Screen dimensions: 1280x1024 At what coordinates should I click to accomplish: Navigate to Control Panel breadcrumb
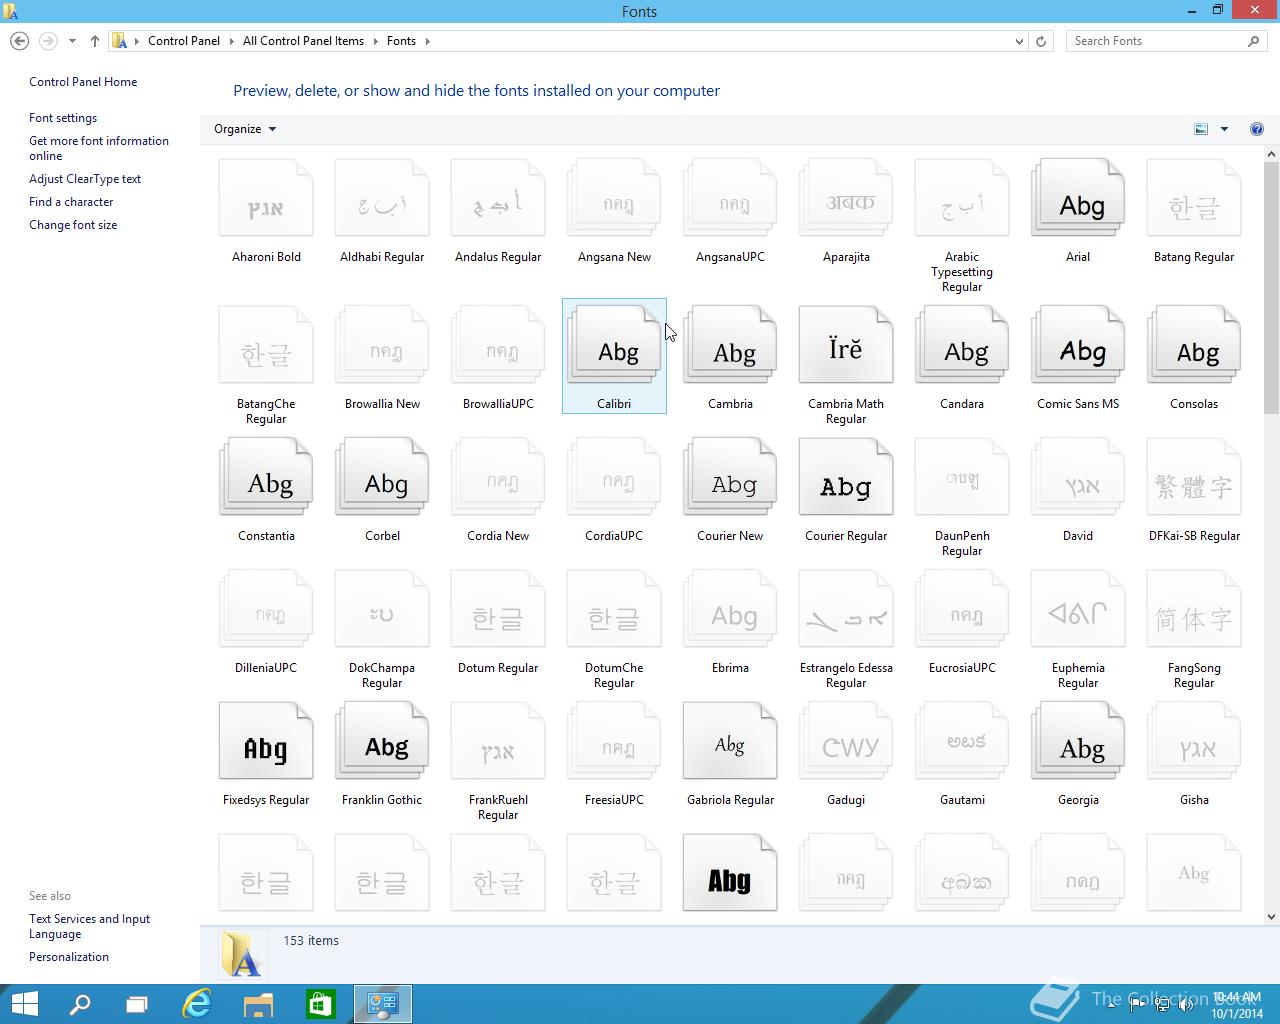(184, 41)
